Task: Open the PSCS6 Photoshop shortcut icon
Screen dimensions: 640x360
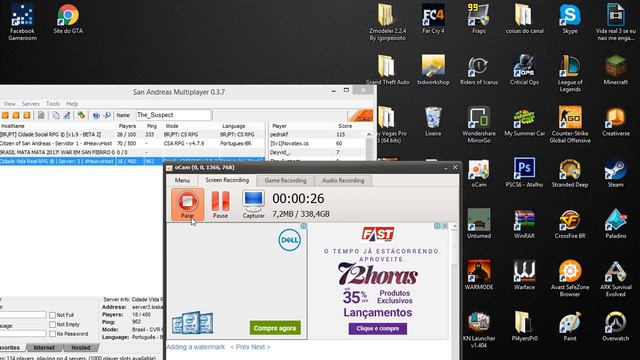Action: [524, 173]
